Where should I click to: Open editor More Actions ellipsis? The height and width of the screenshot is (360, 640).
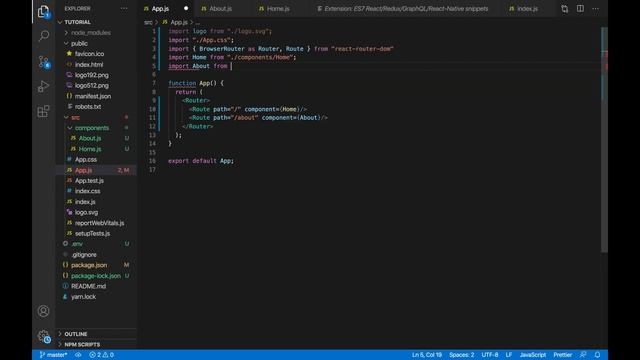(x=596, y=9)
